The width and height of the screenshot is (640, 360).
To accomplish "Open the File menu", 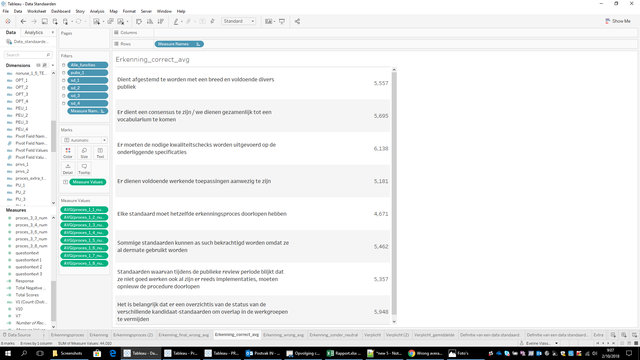I will coord(6,11).
